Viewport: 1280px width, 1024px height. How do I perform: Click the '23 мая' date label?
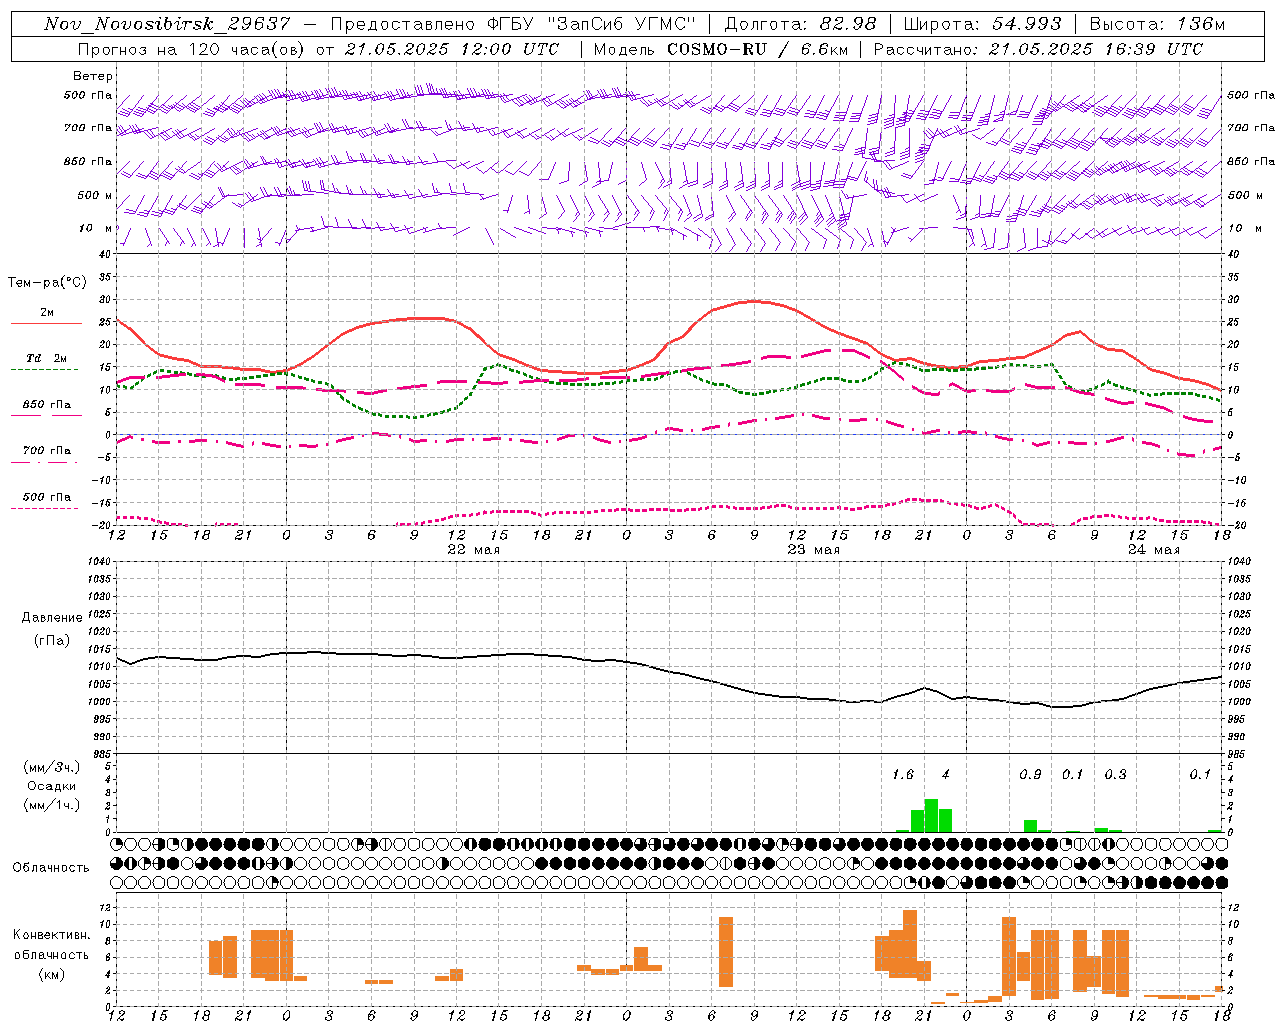point(813,550)
